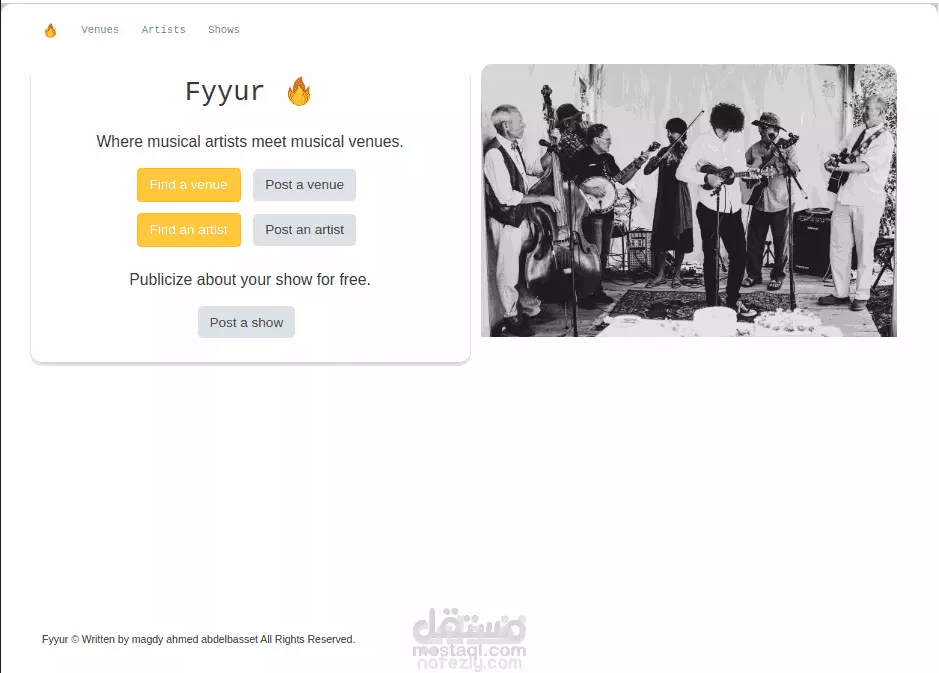Viewport: 939px width, 673px height.
Task: Select the Post an artist button
Action: click(304, 230)
